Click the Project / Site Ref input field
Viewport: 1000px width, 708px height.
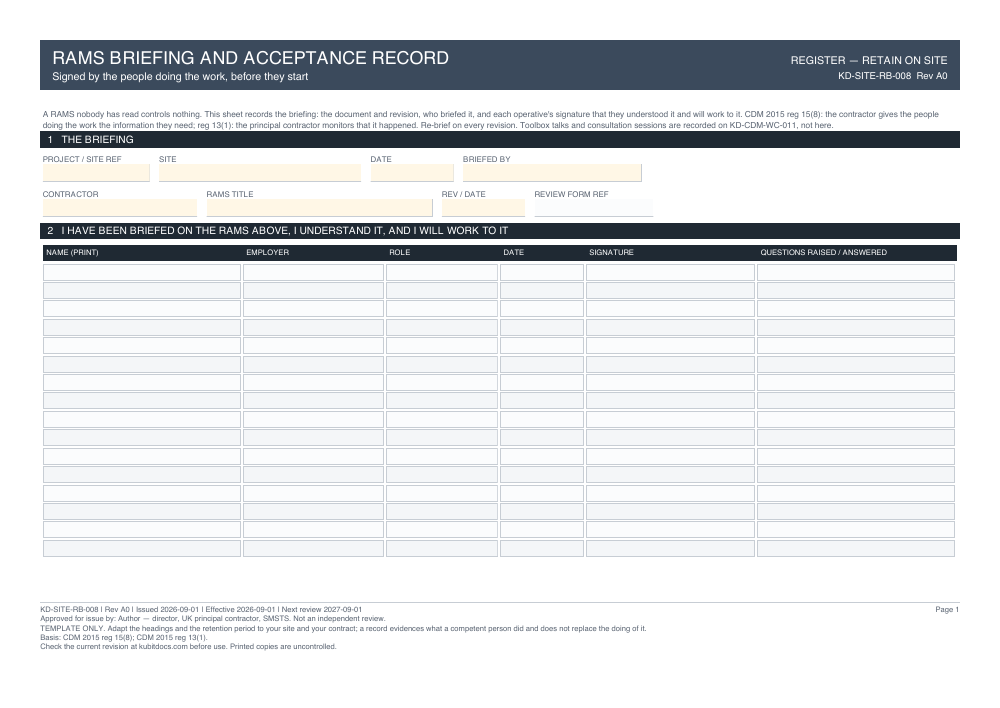(x=96, y=173)
